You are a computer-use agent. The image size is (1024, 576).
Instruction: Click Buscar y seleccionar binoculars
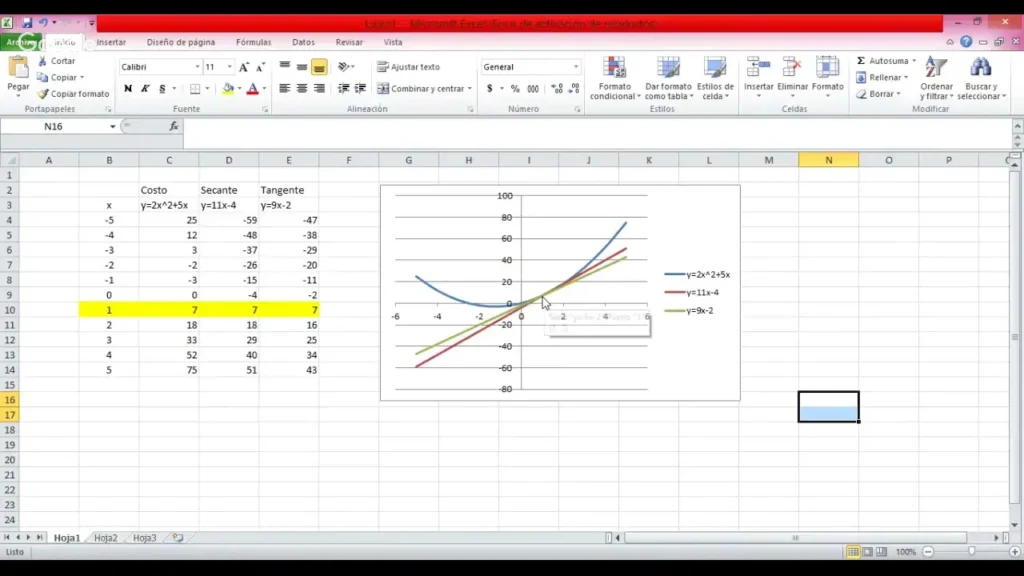coord(980,69)
